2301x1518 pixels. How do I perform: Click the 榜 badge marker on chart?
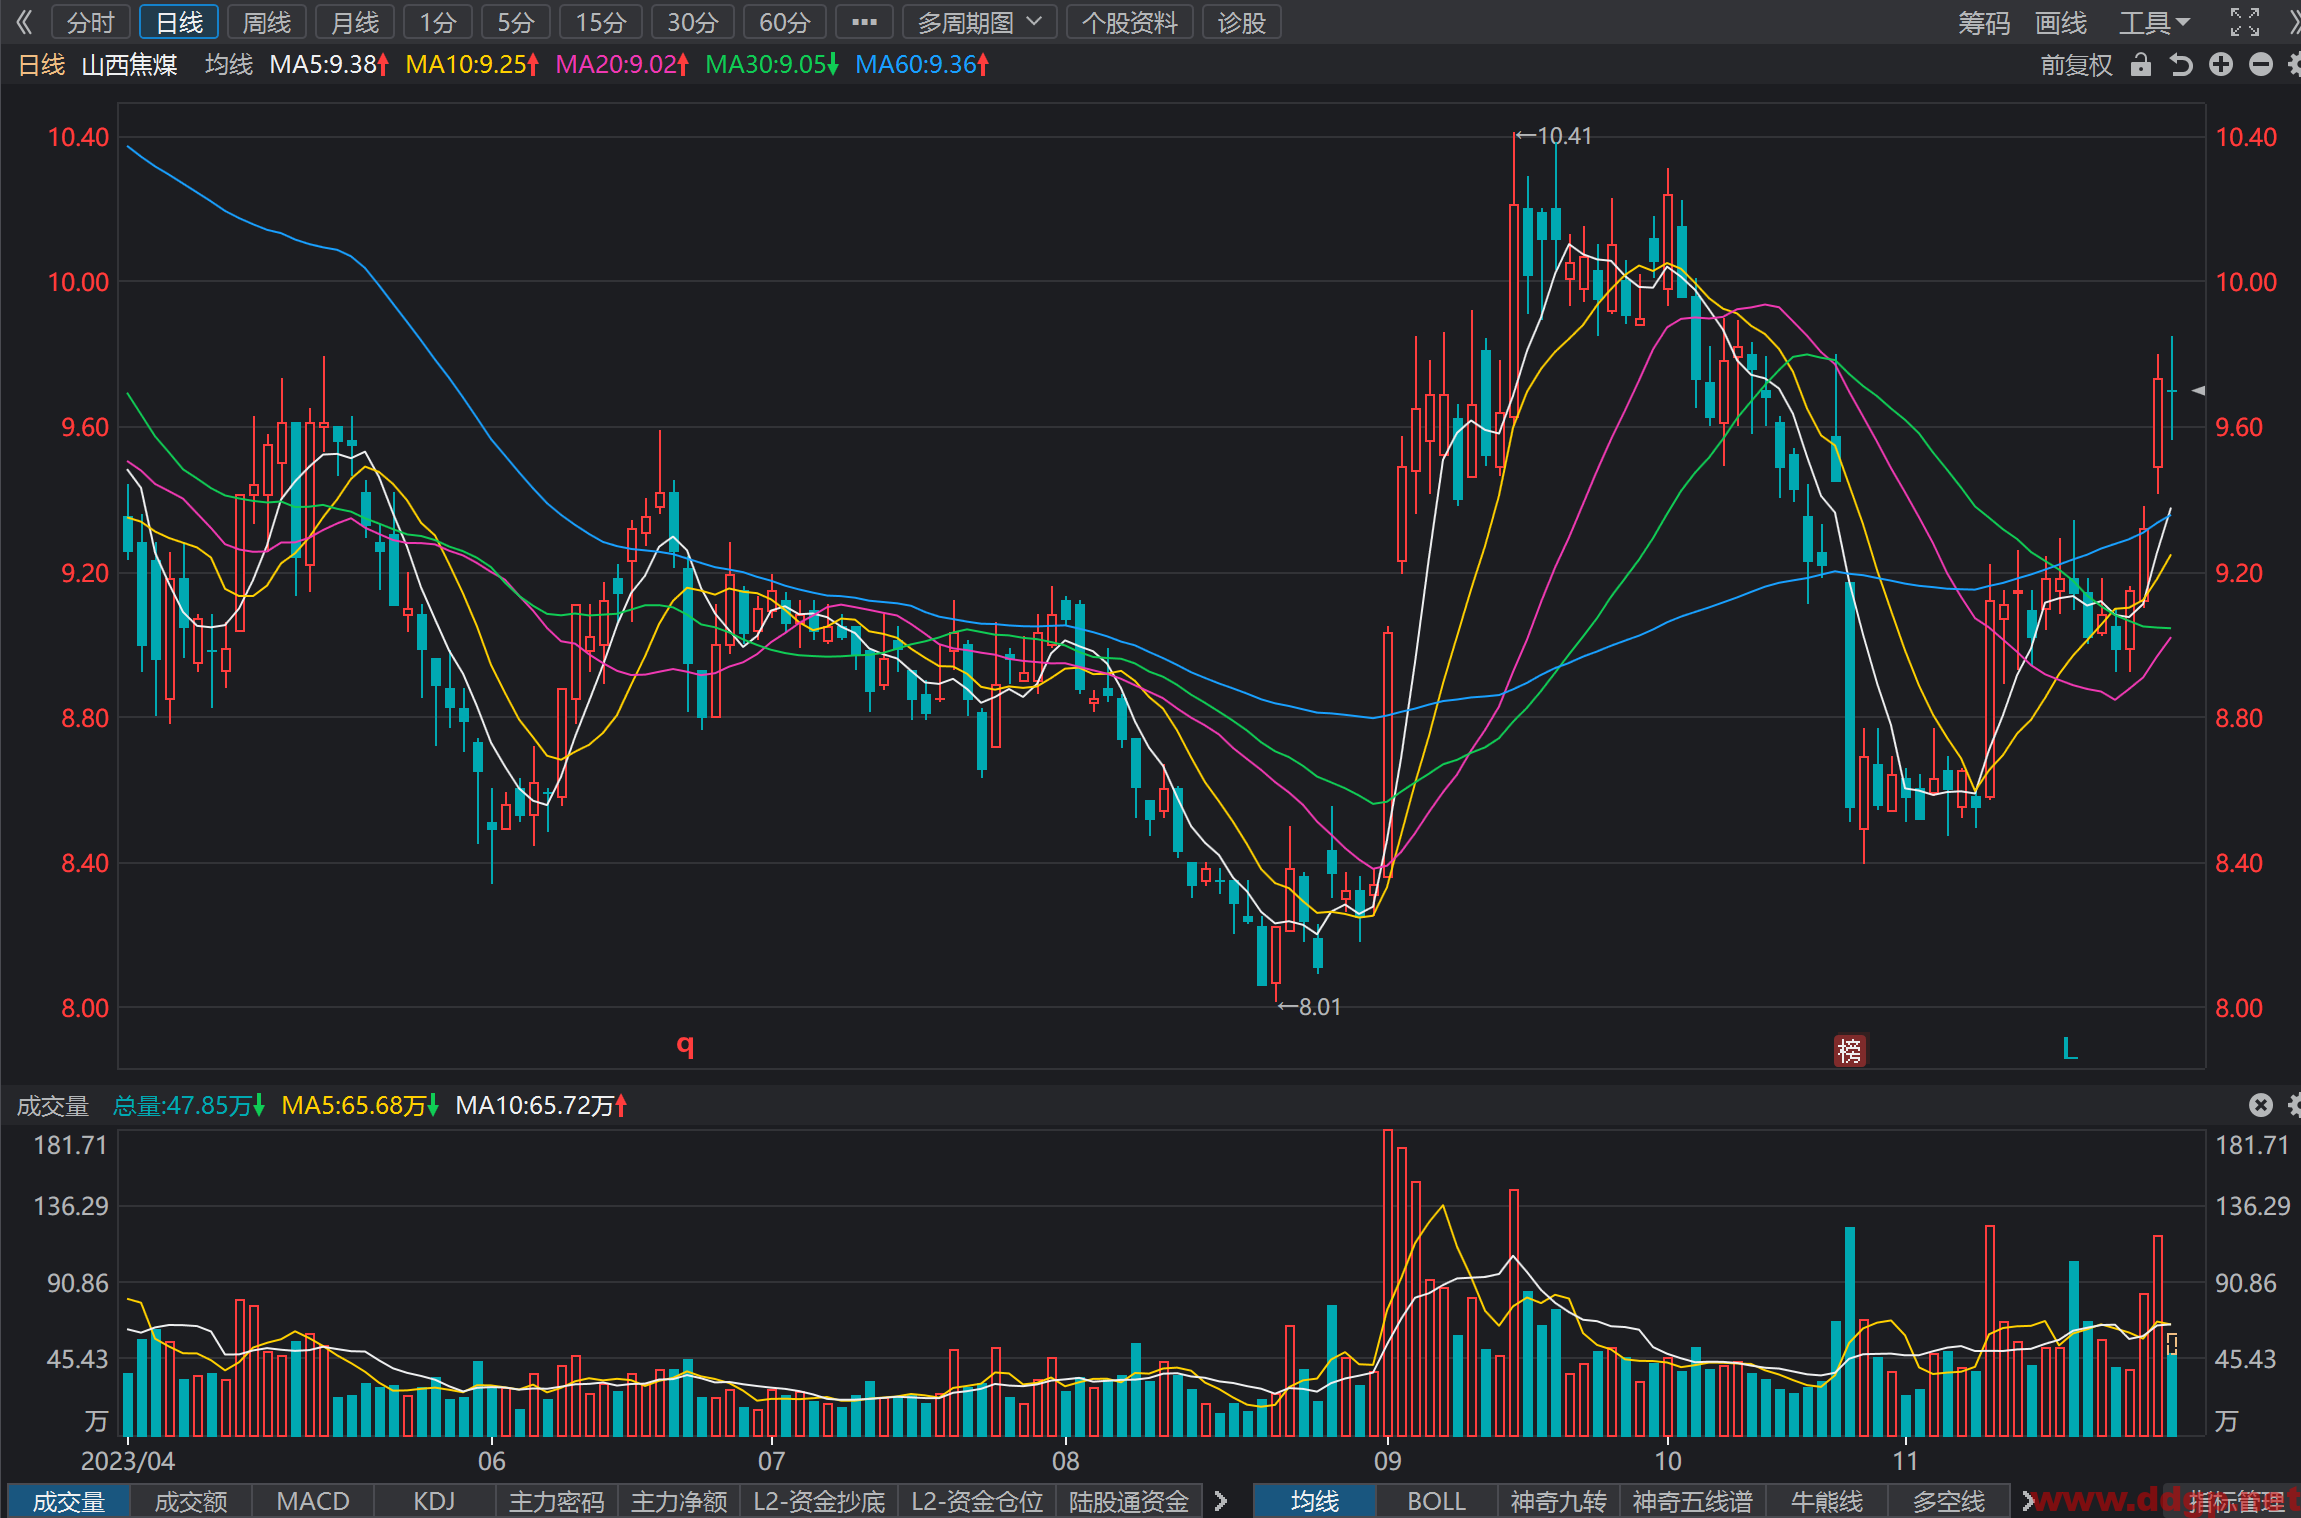(1850, 1050)
